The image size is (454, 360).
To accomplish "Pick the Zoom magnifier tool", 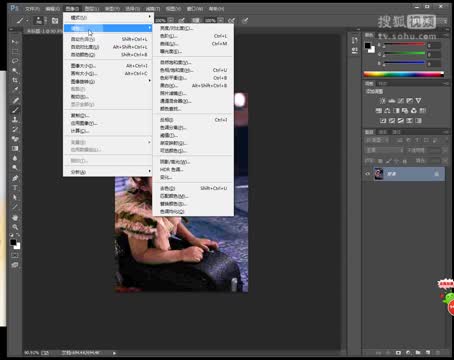I will (x=15, y=227).
